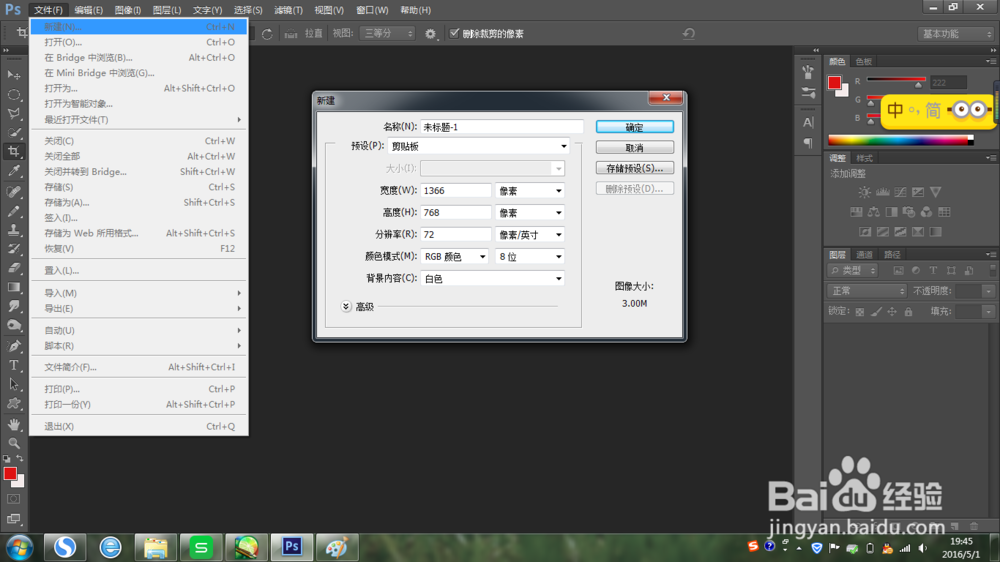1000x562 pixels.
Task: Choose Open Ctrl+O in File menu
Action: 139,42
